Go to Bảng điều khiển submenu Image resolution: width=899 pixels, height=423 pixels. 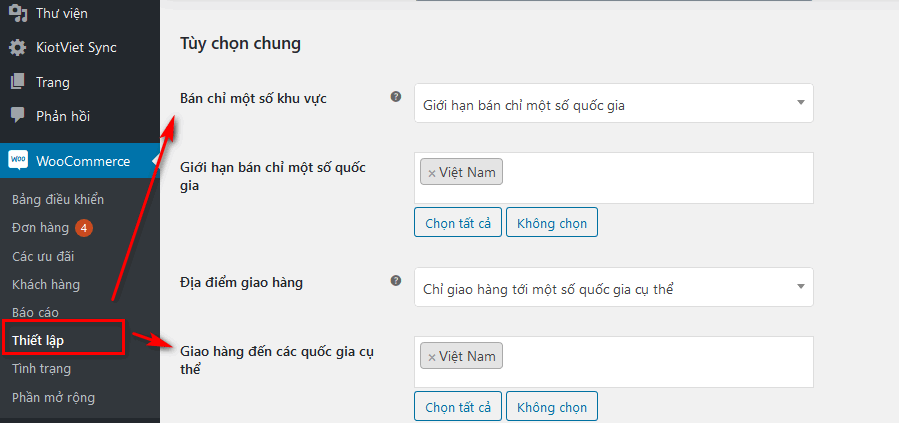click(57, 199)
